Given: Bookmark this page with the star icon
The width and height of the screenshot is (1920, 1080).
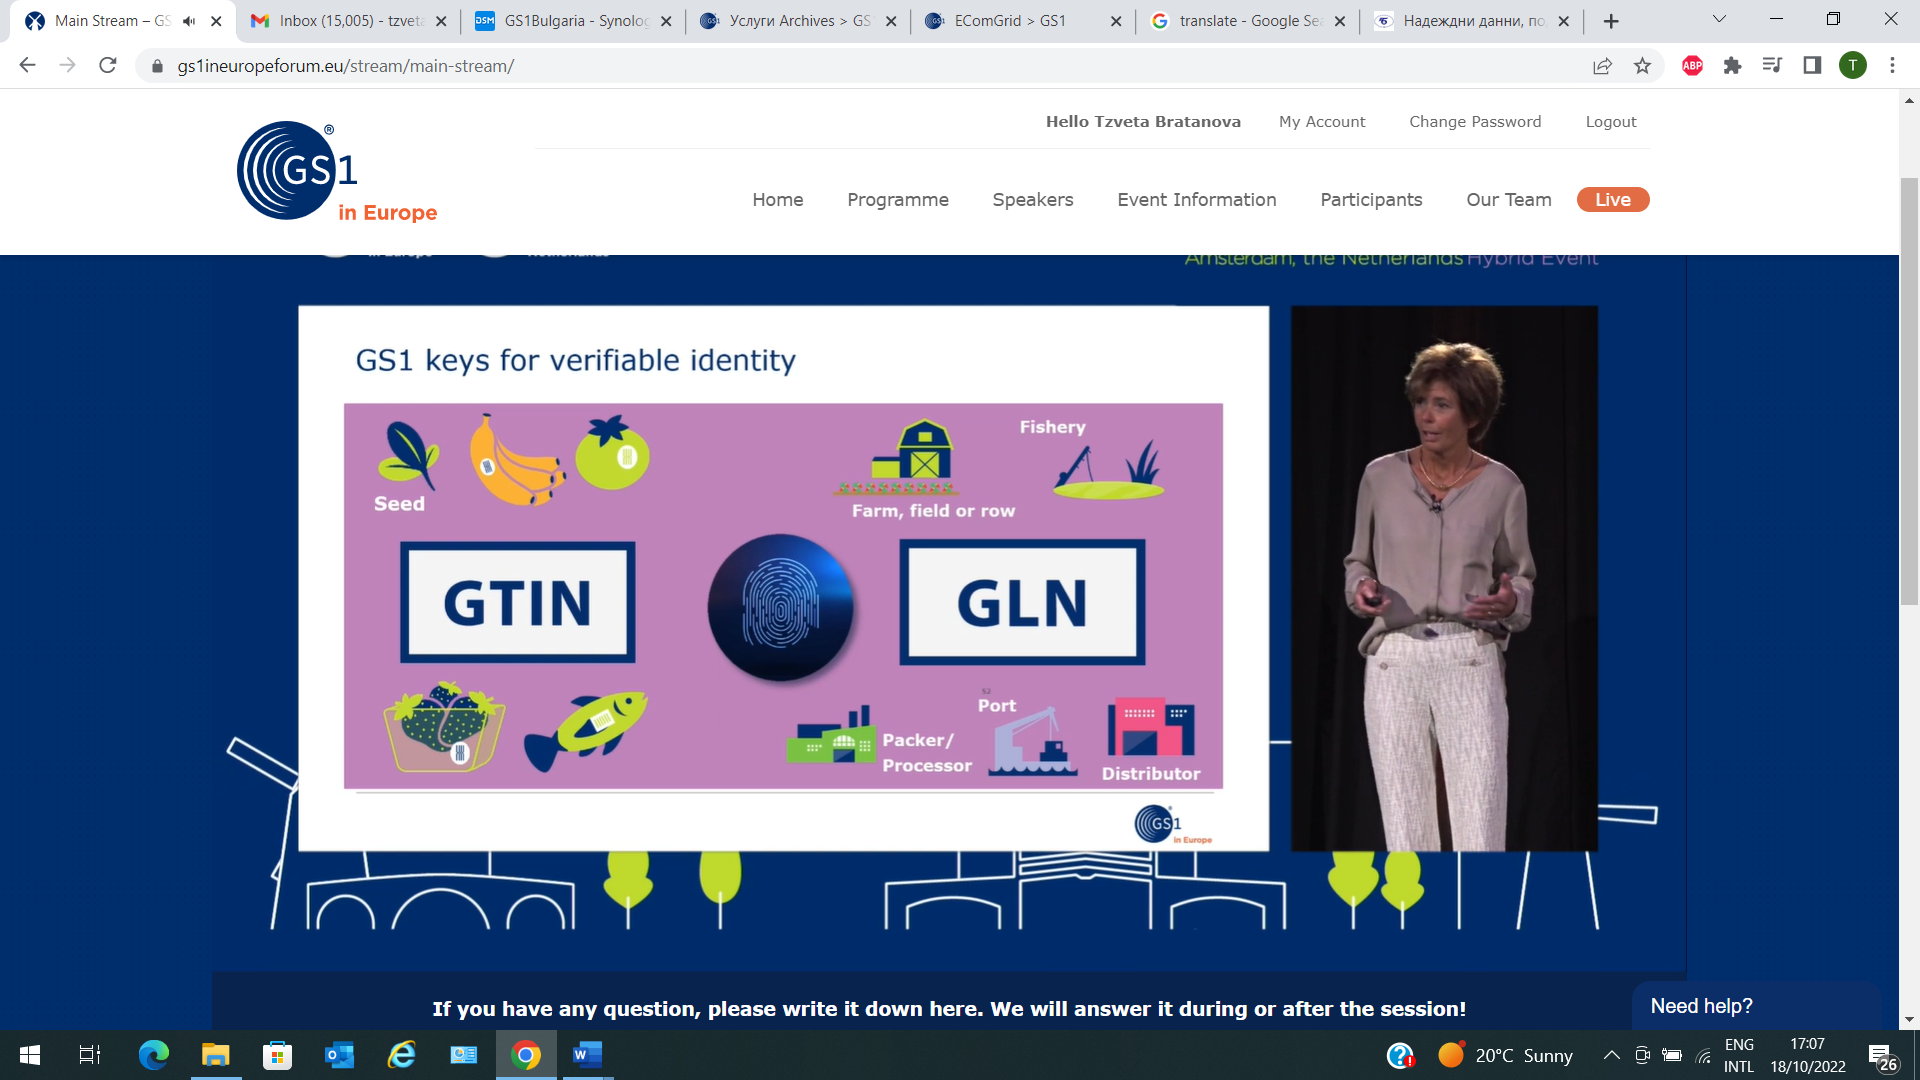Looking at the screenshot, I should click(x=1642, y=66).
